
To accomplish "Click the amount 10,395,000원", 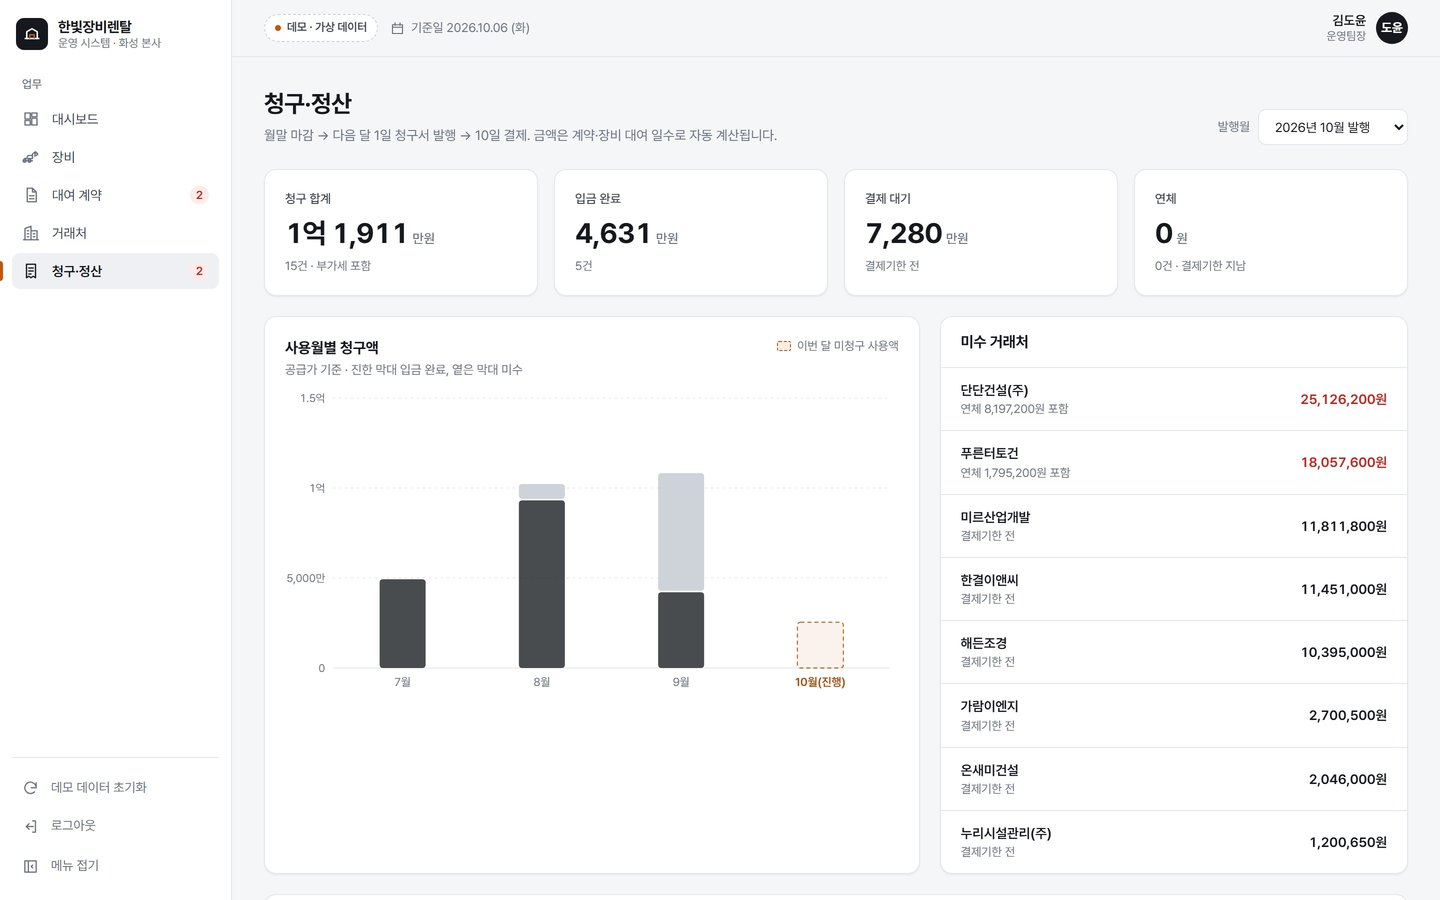I will click(1343, 652).
